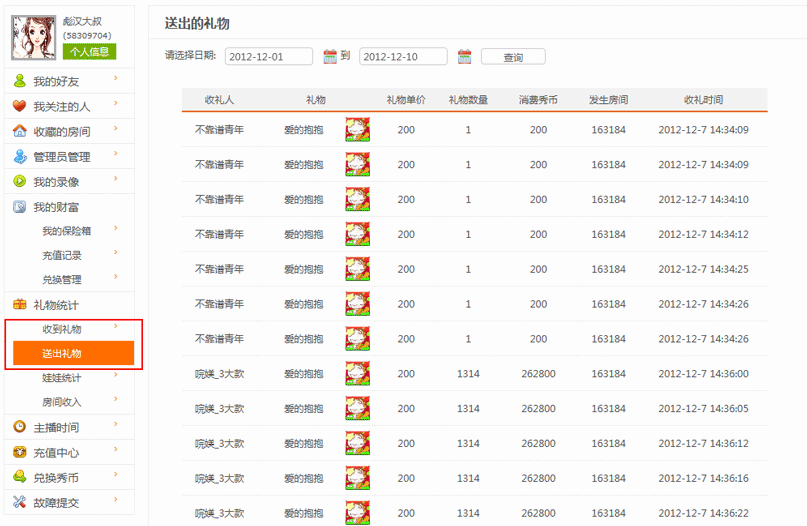Click the 我的好友 friends icon
This screenshot has height=526, width=807.
(x=19, y=81)
